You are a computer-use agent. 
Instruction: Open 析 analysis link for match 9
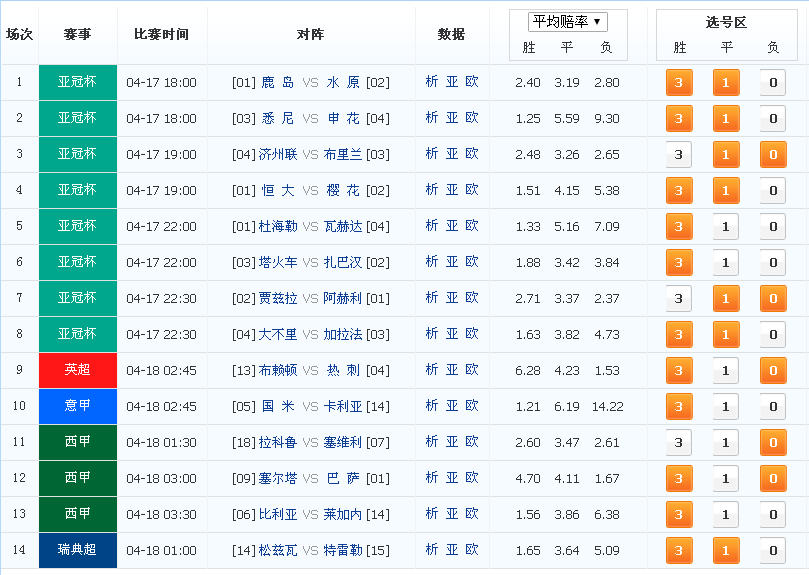tap(432, 370)
